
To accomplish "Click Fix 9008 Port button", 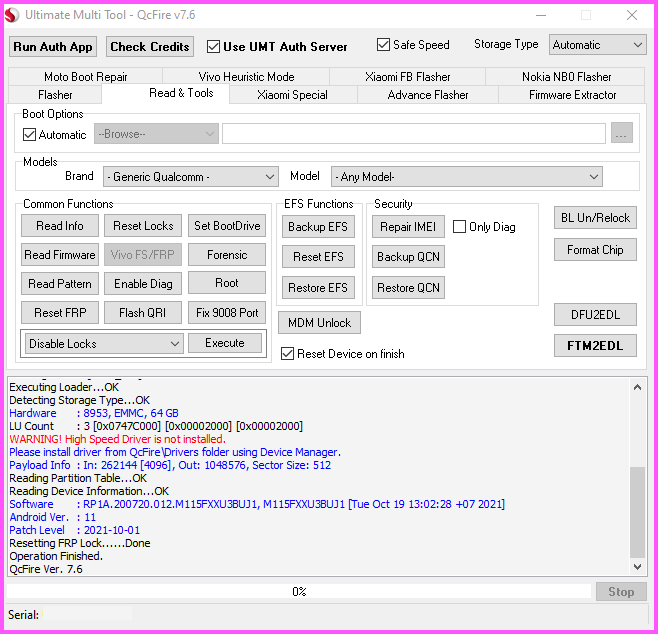I will pyautogui.click(x=227, y=313).
